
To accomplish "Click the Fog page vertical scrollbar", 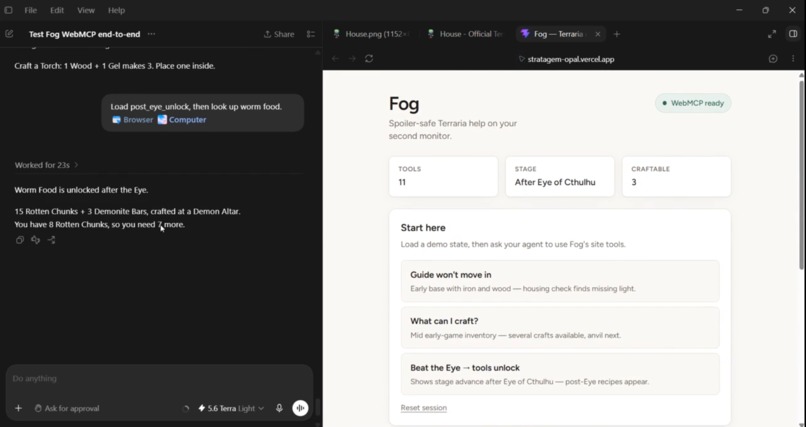I will [x=802, y=175].
